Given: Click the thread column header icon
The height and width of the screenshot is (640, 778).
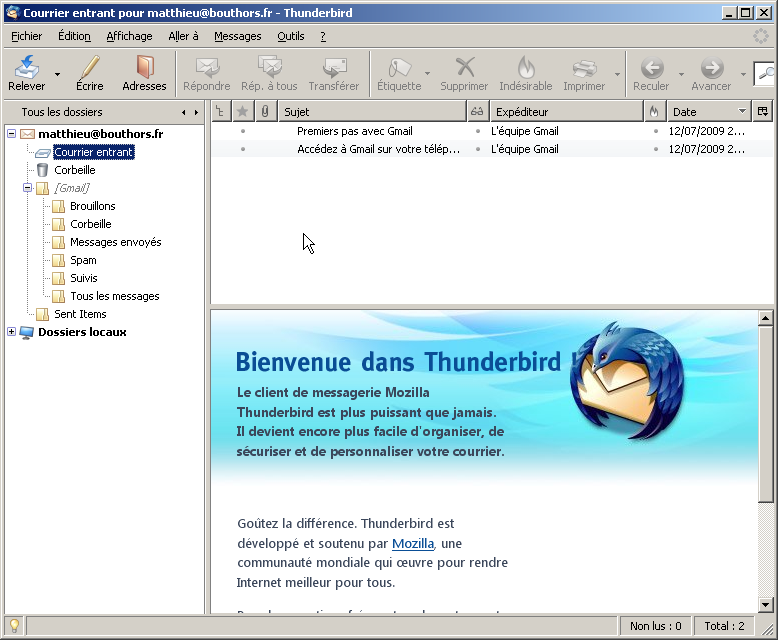Looking at the screenshot, I should pos(220,112).
